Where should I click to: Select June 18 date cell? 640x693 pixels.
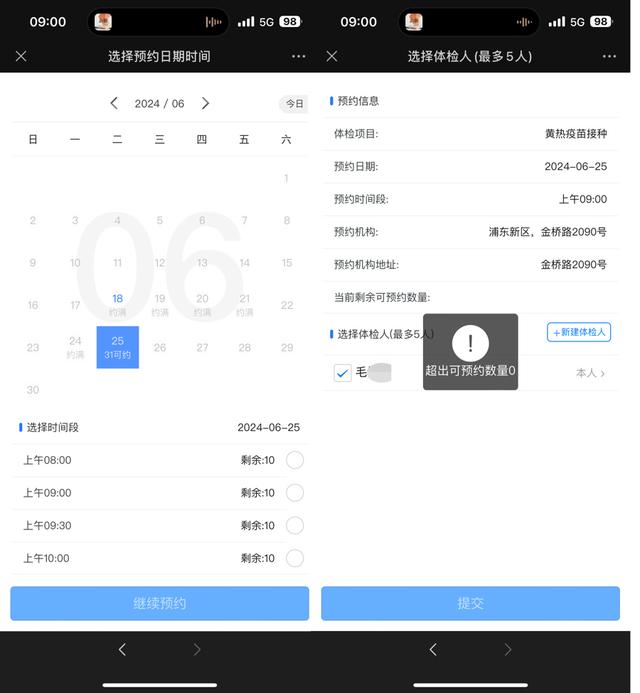(x=118, y=305)
